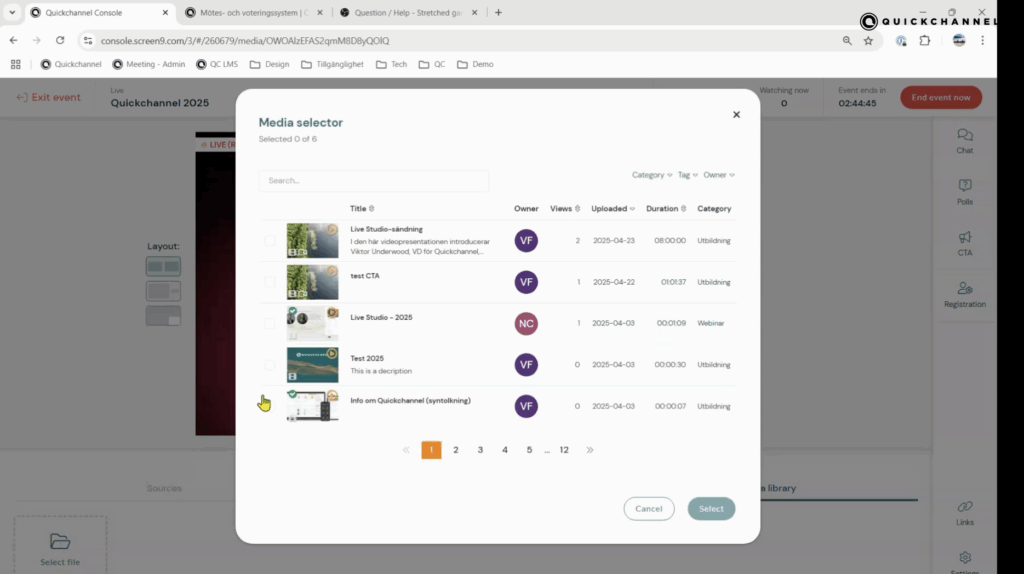Sort list by Title column
The image size is (1024, 574).
[362, 209]
